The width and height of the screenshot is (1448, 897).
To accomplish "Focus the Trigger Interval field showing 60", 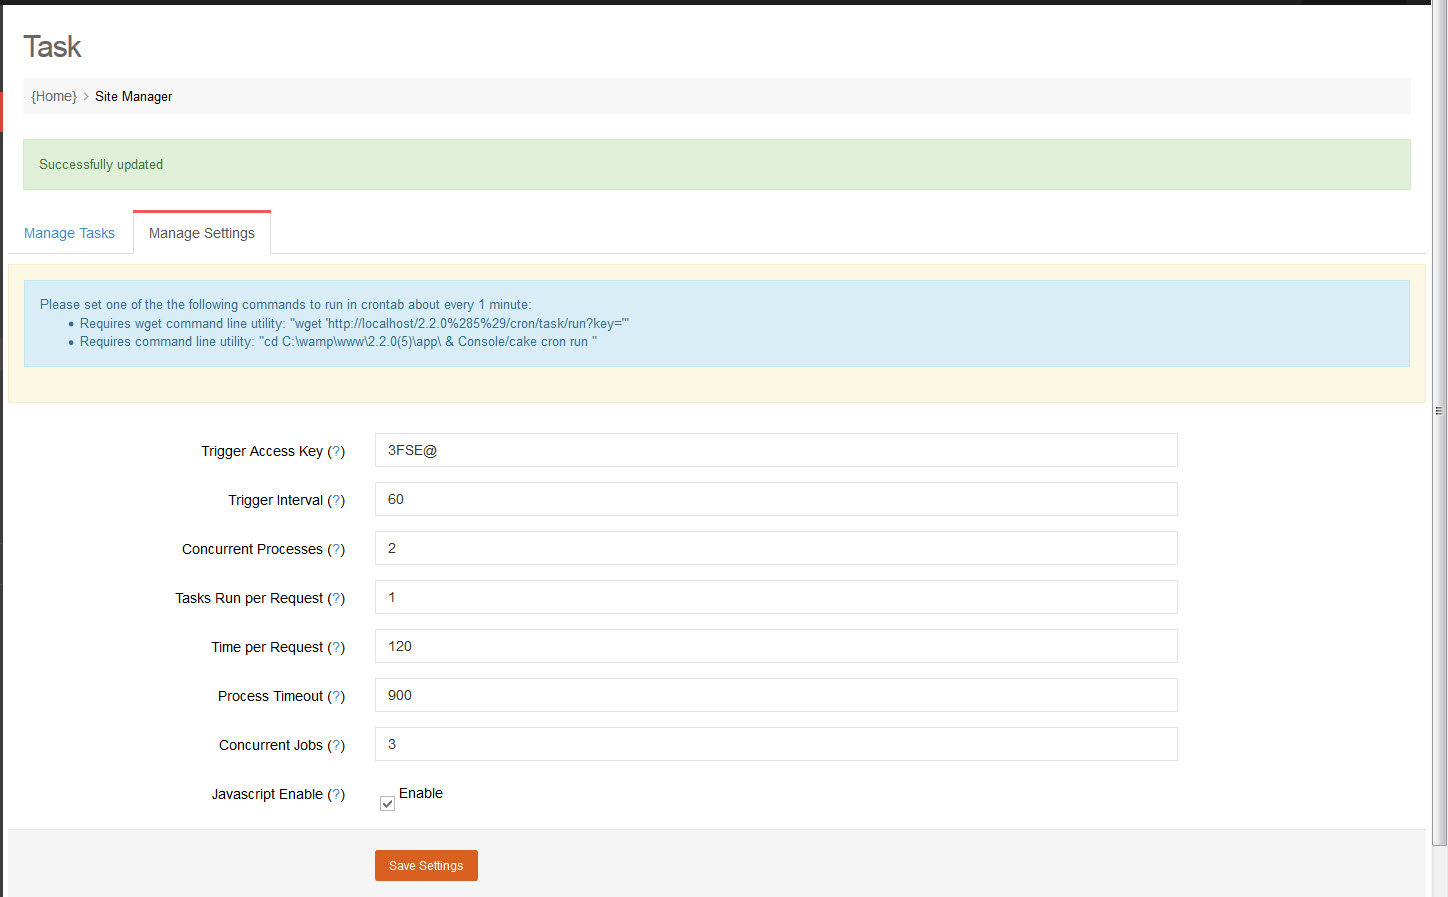I will (x=775, y=499).
